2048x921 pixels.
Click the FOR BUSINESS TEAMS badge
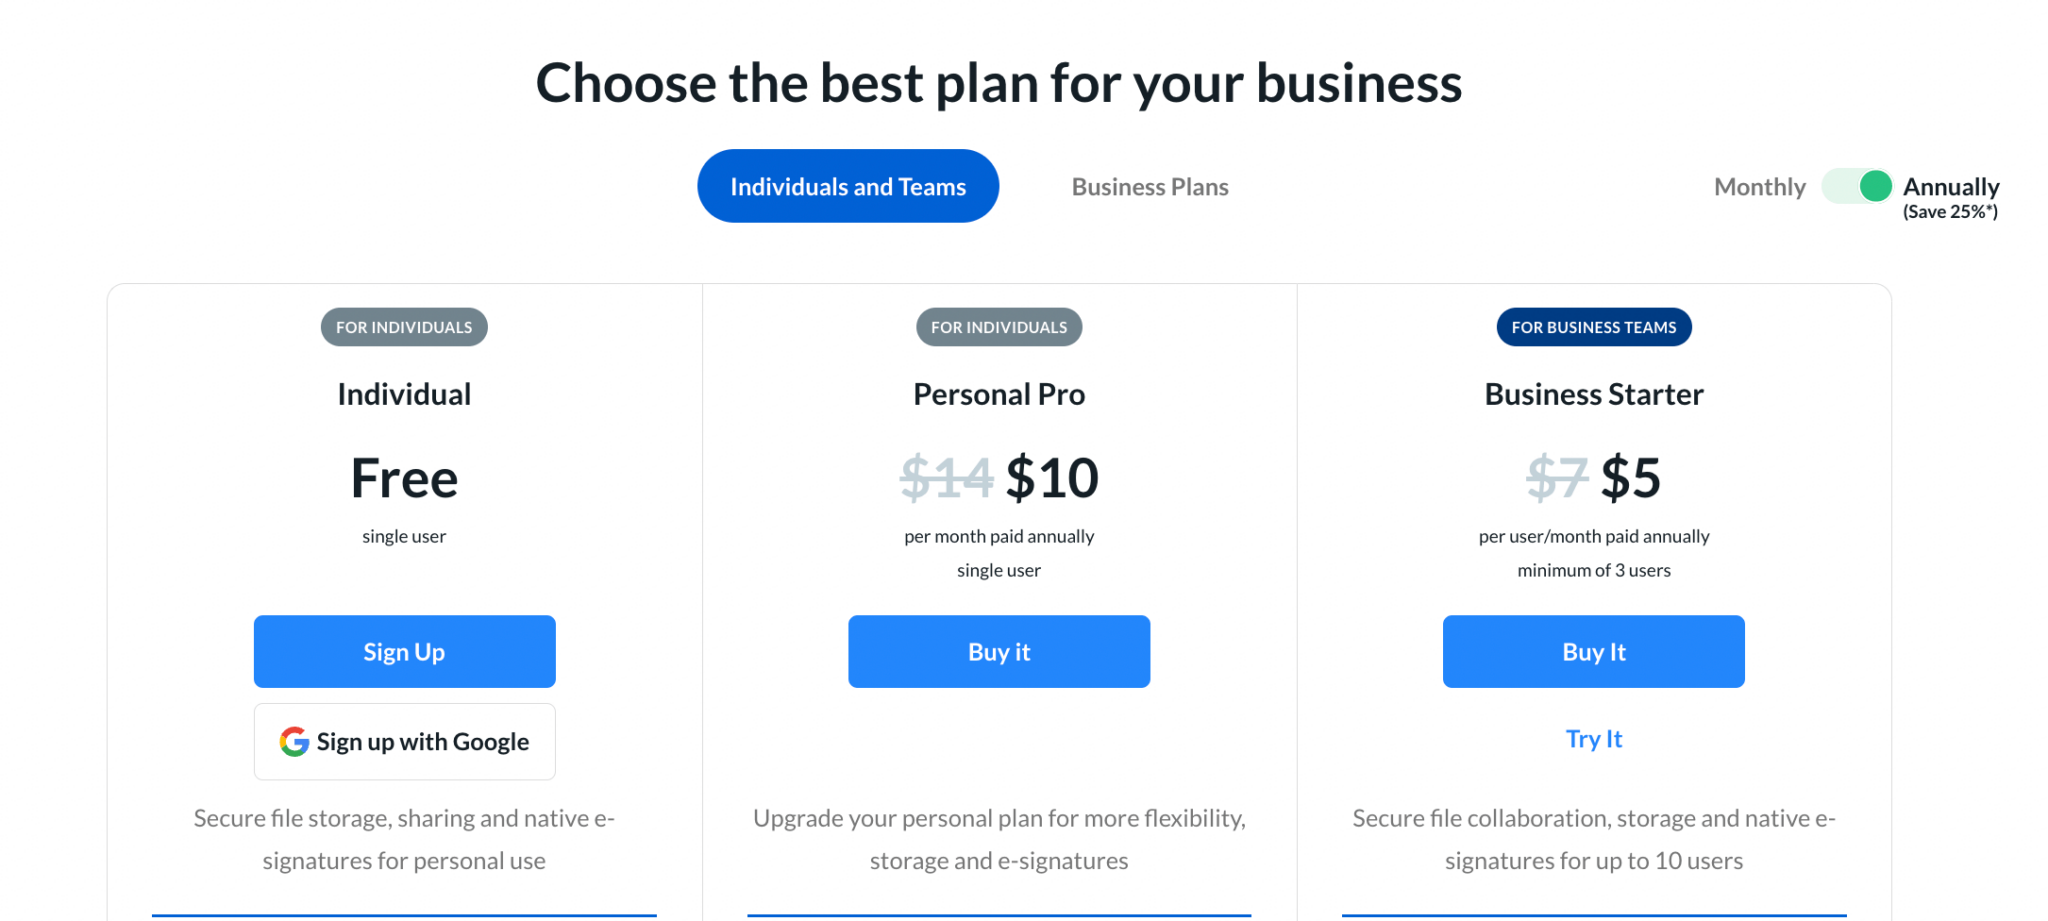(1593, 327)
